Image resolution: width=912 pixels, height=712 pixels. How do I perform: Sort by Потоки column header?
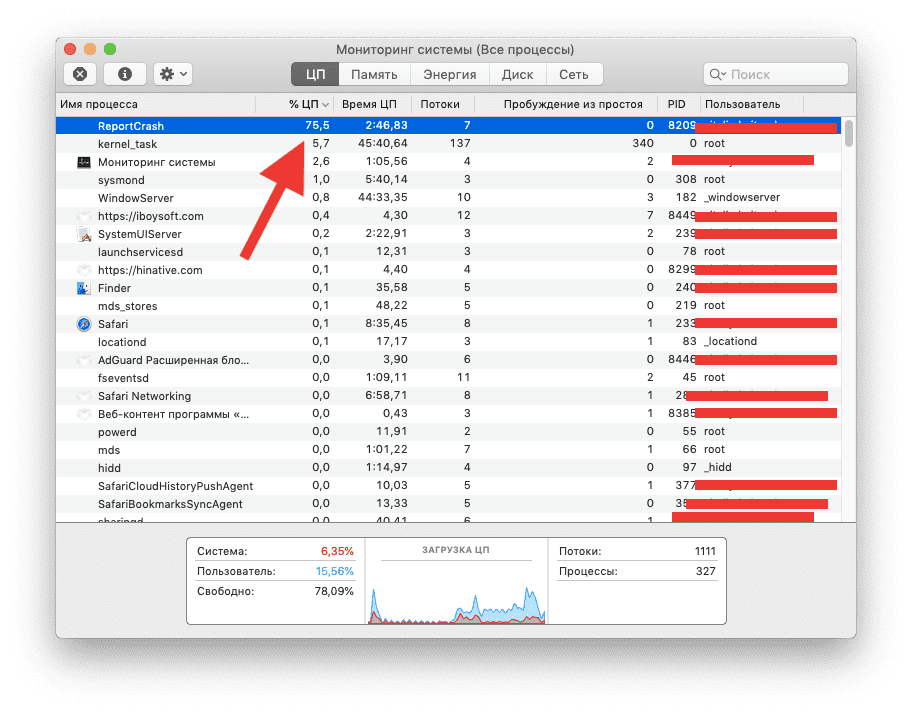(x=443, y=105)
